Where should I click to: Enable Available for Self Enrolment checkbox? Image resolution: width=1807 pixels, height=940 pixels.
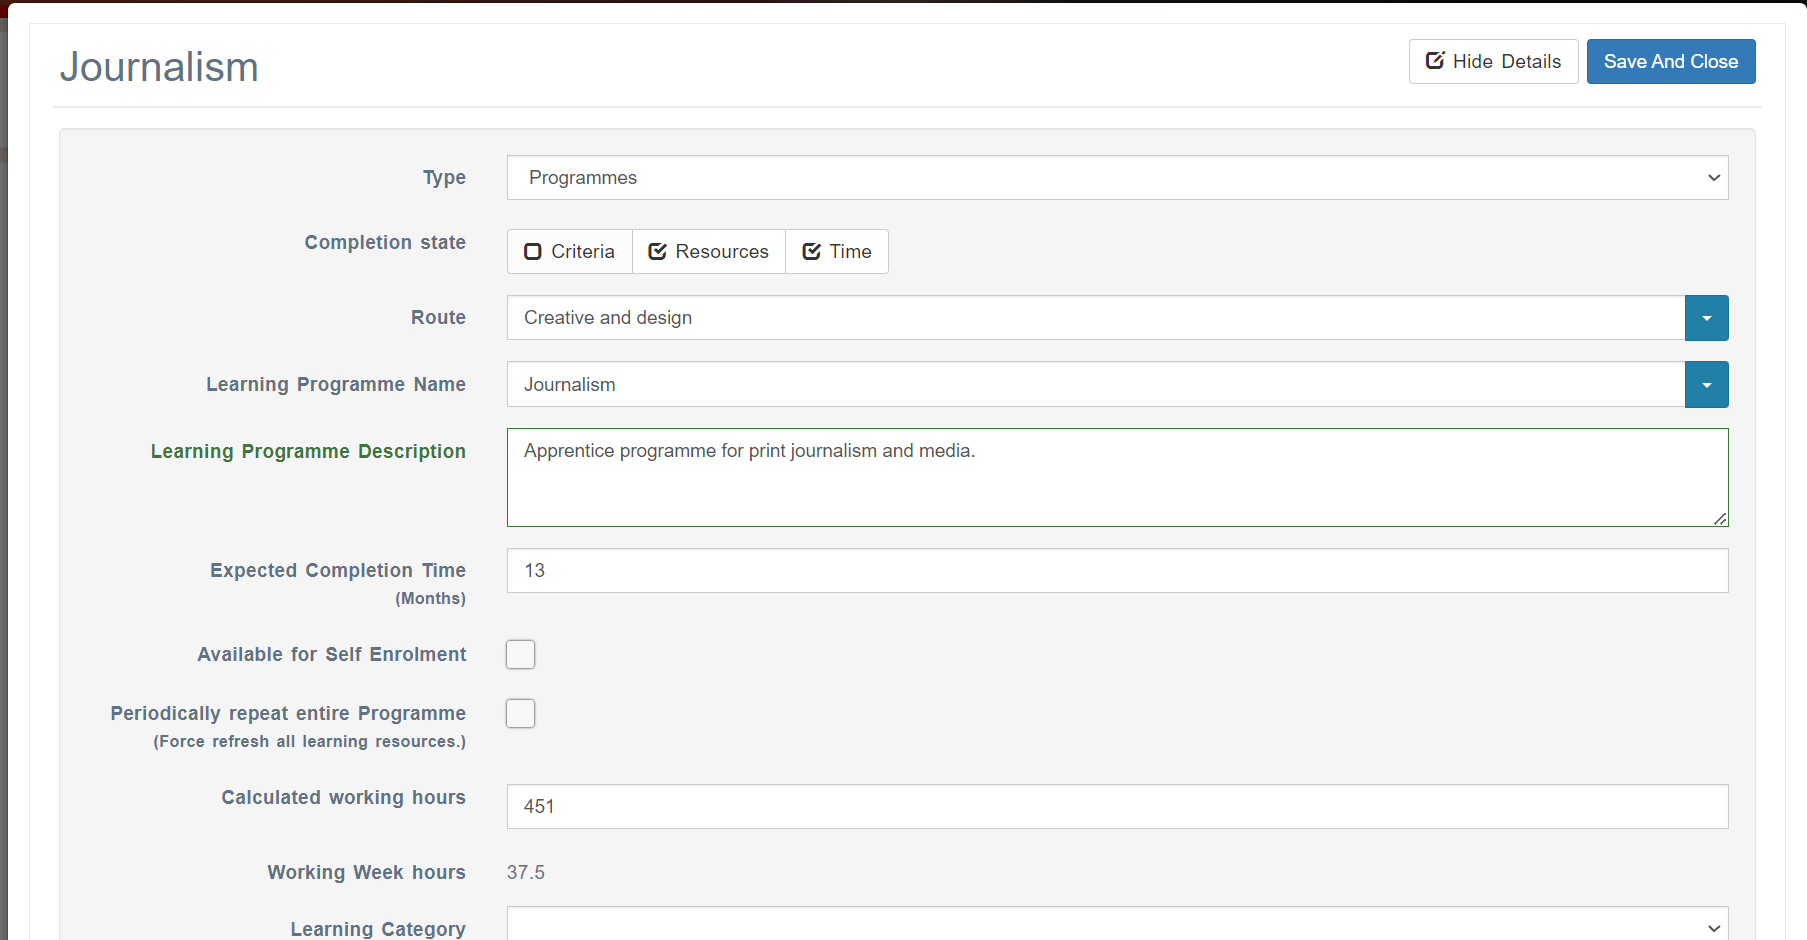521,655
